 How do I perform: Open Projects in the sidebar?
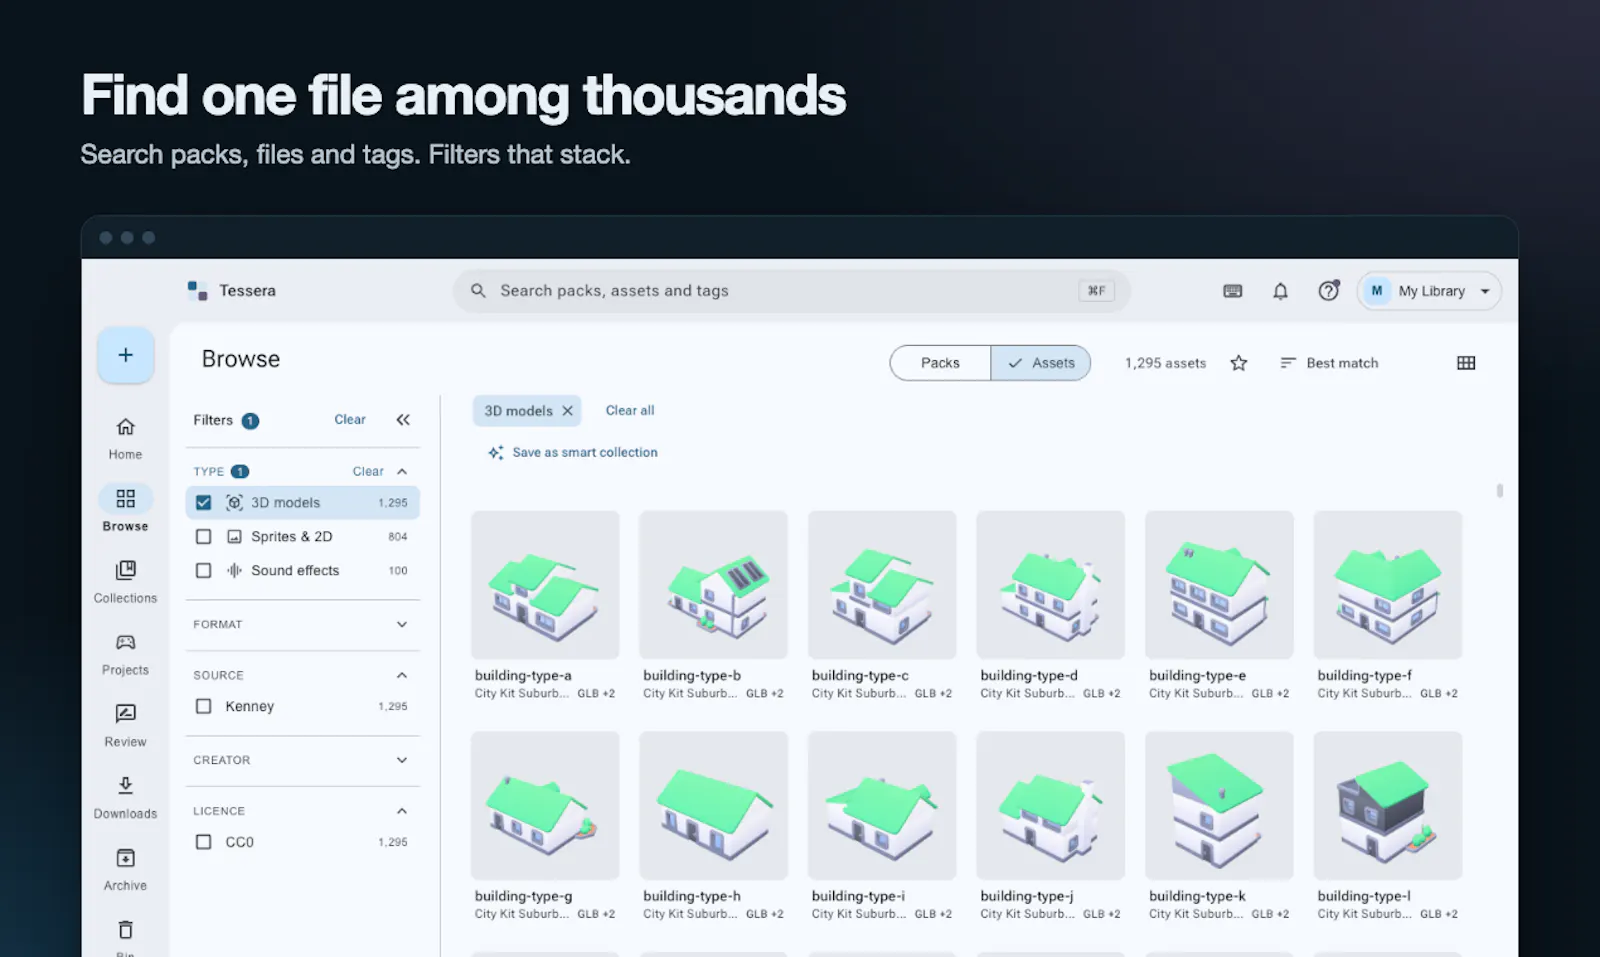[125, 654]
